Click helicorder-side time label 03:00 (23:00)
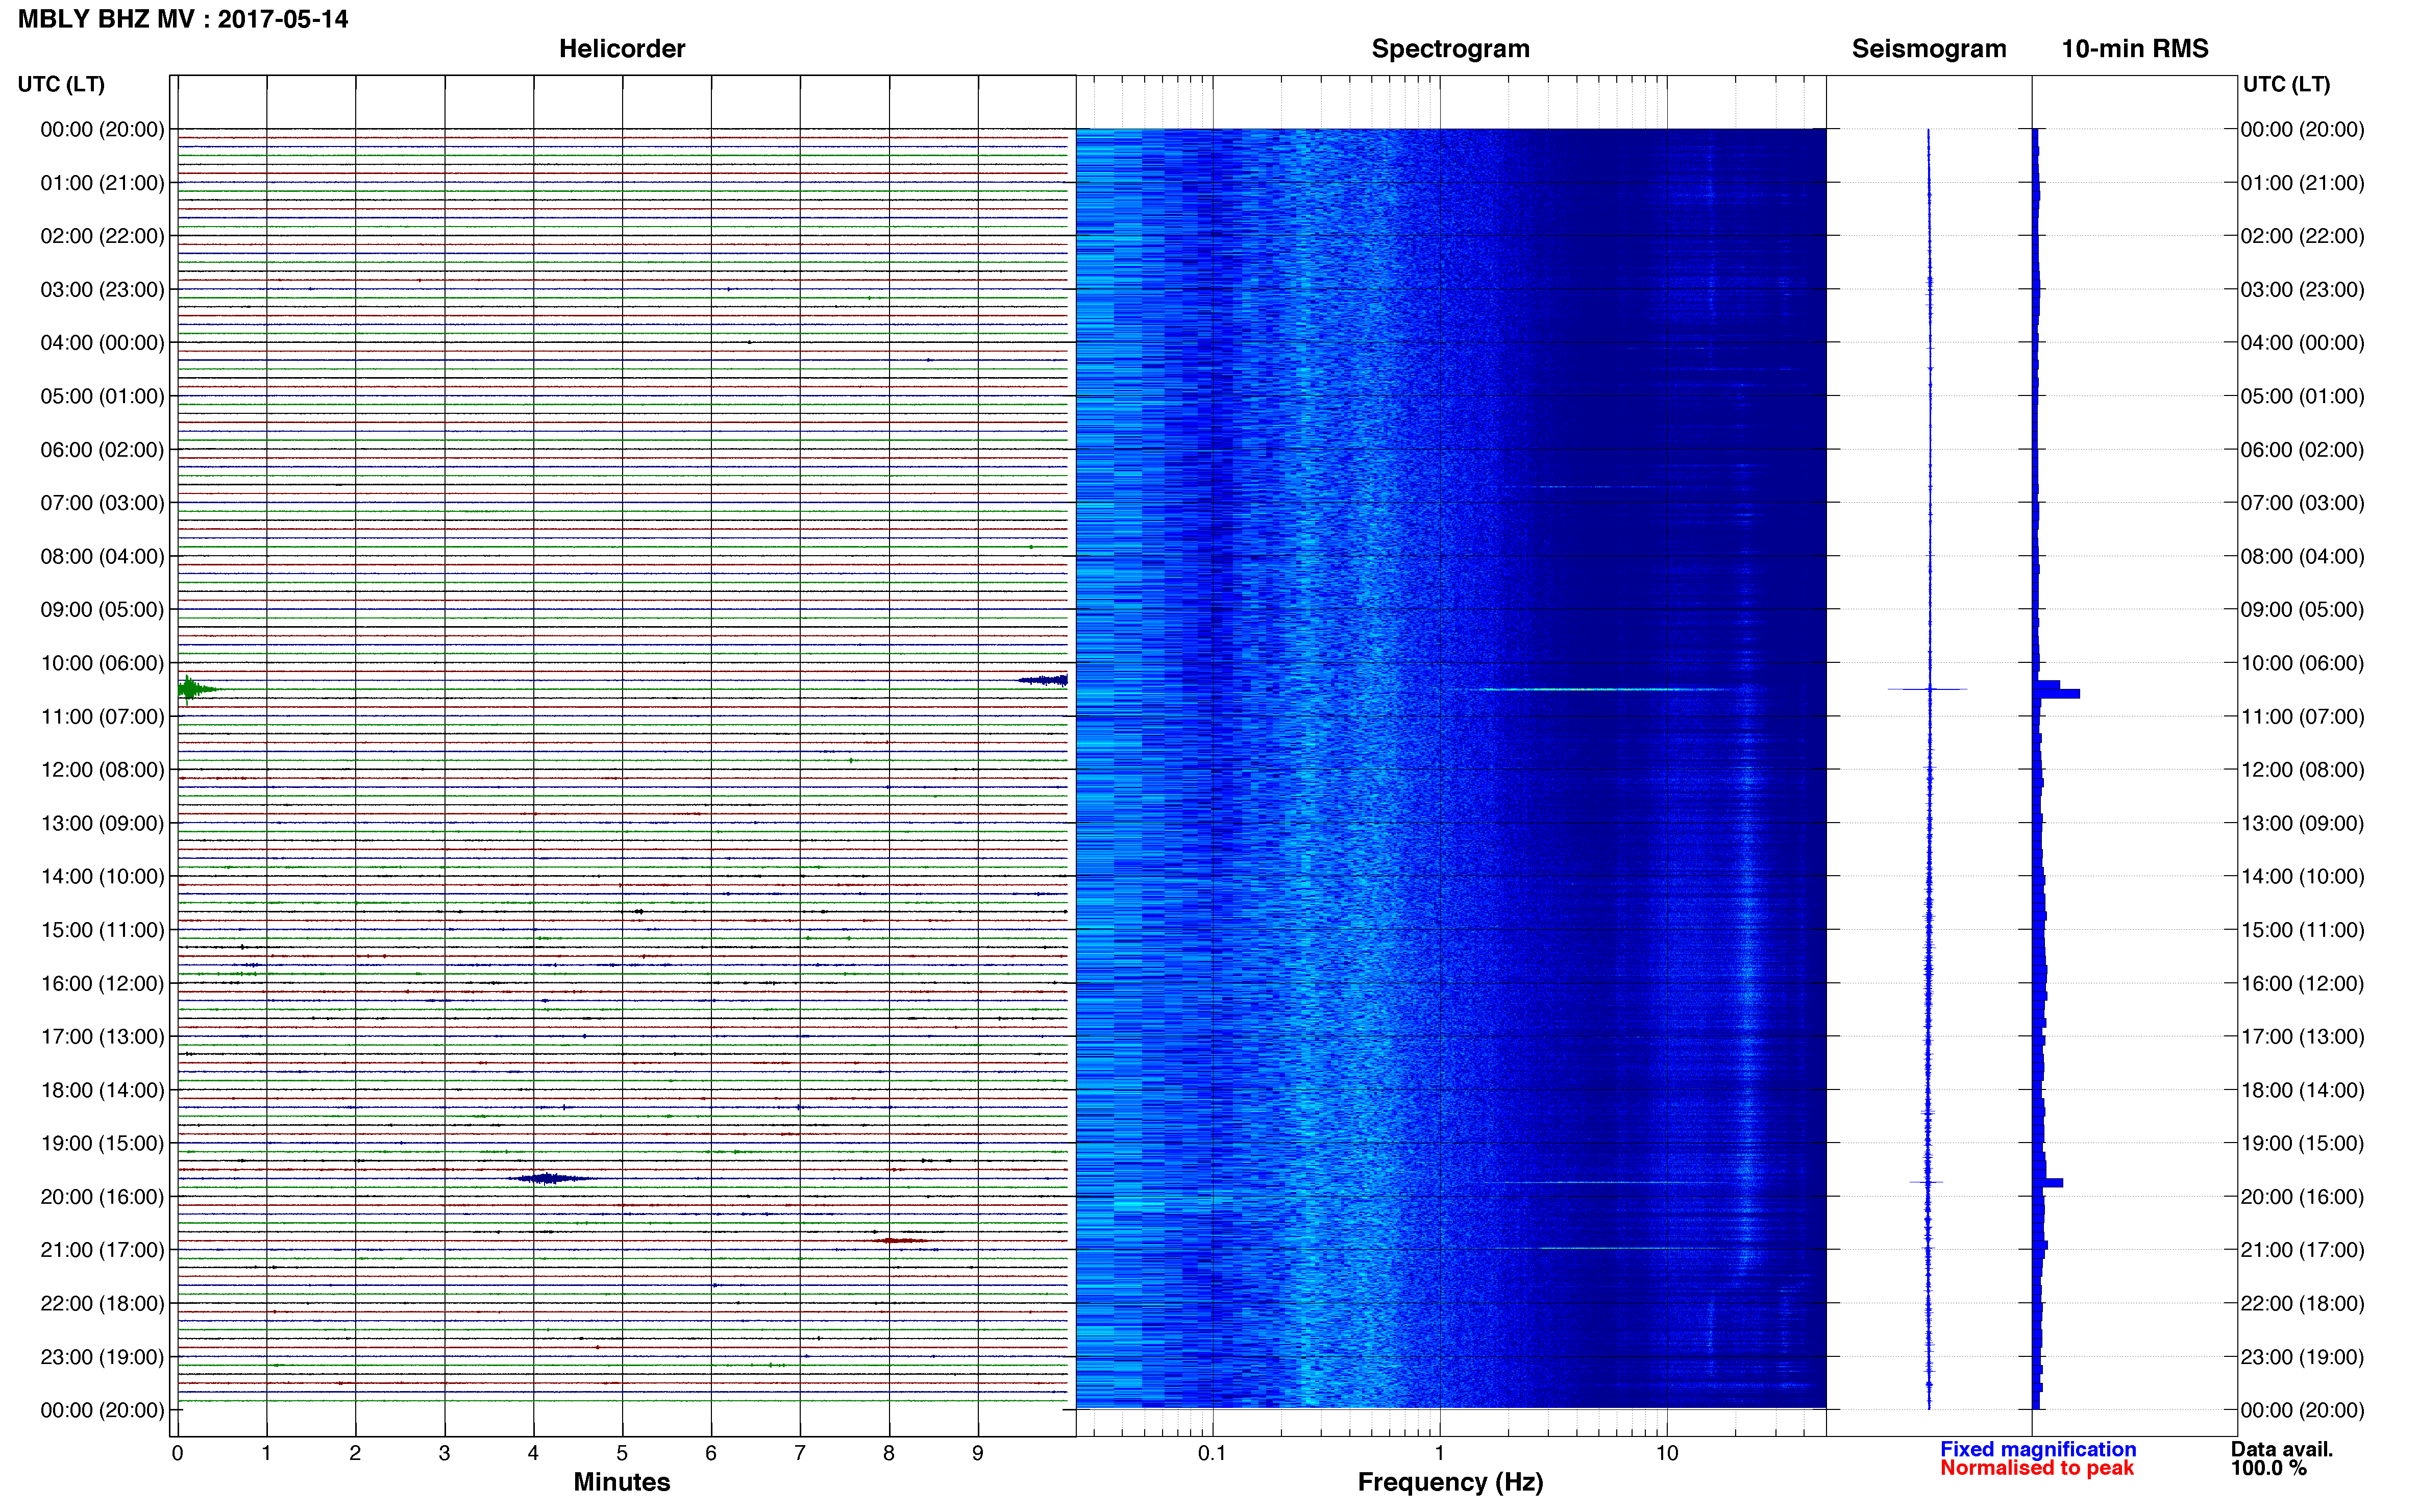This screenshot has height=1512, width=2419. pyautogui.click(x=102, y=290)
